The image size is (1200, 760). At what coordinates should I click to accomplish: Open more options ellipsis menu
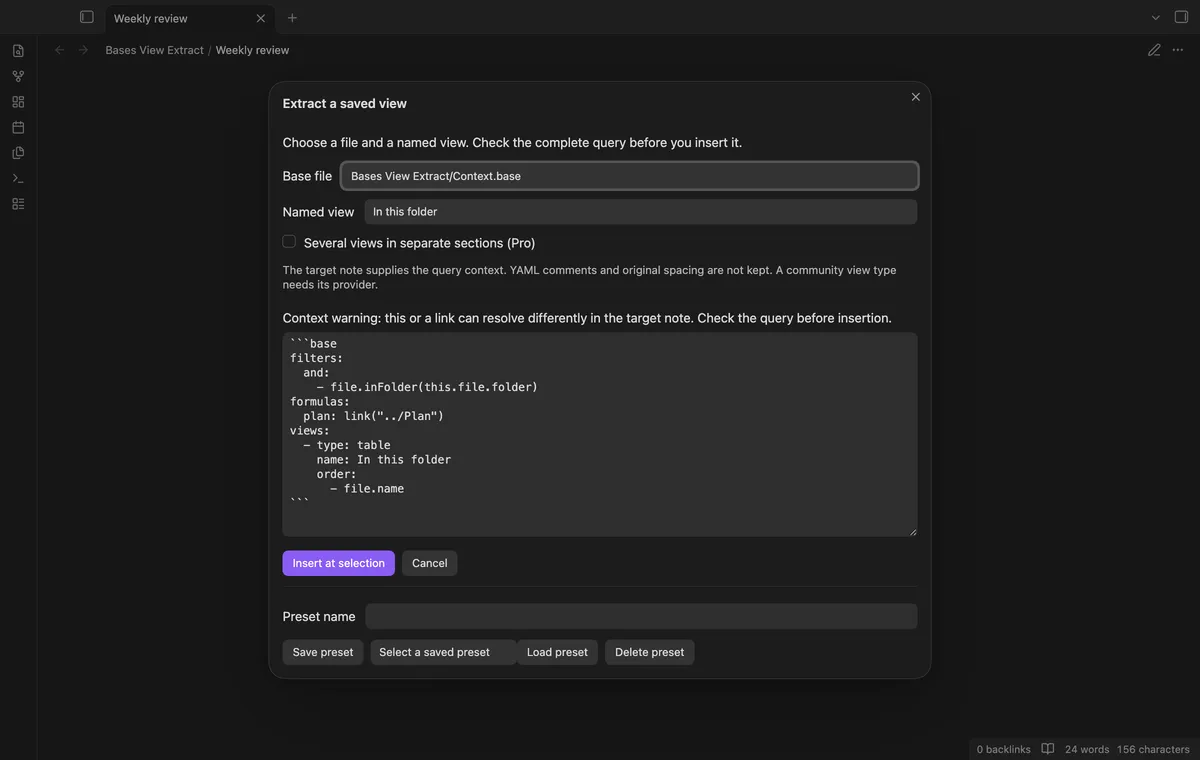tap(1178, 50)
